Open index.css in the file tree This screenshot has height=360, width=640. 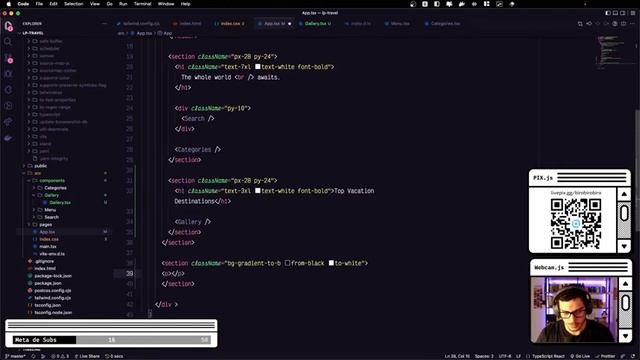[49, 239]
